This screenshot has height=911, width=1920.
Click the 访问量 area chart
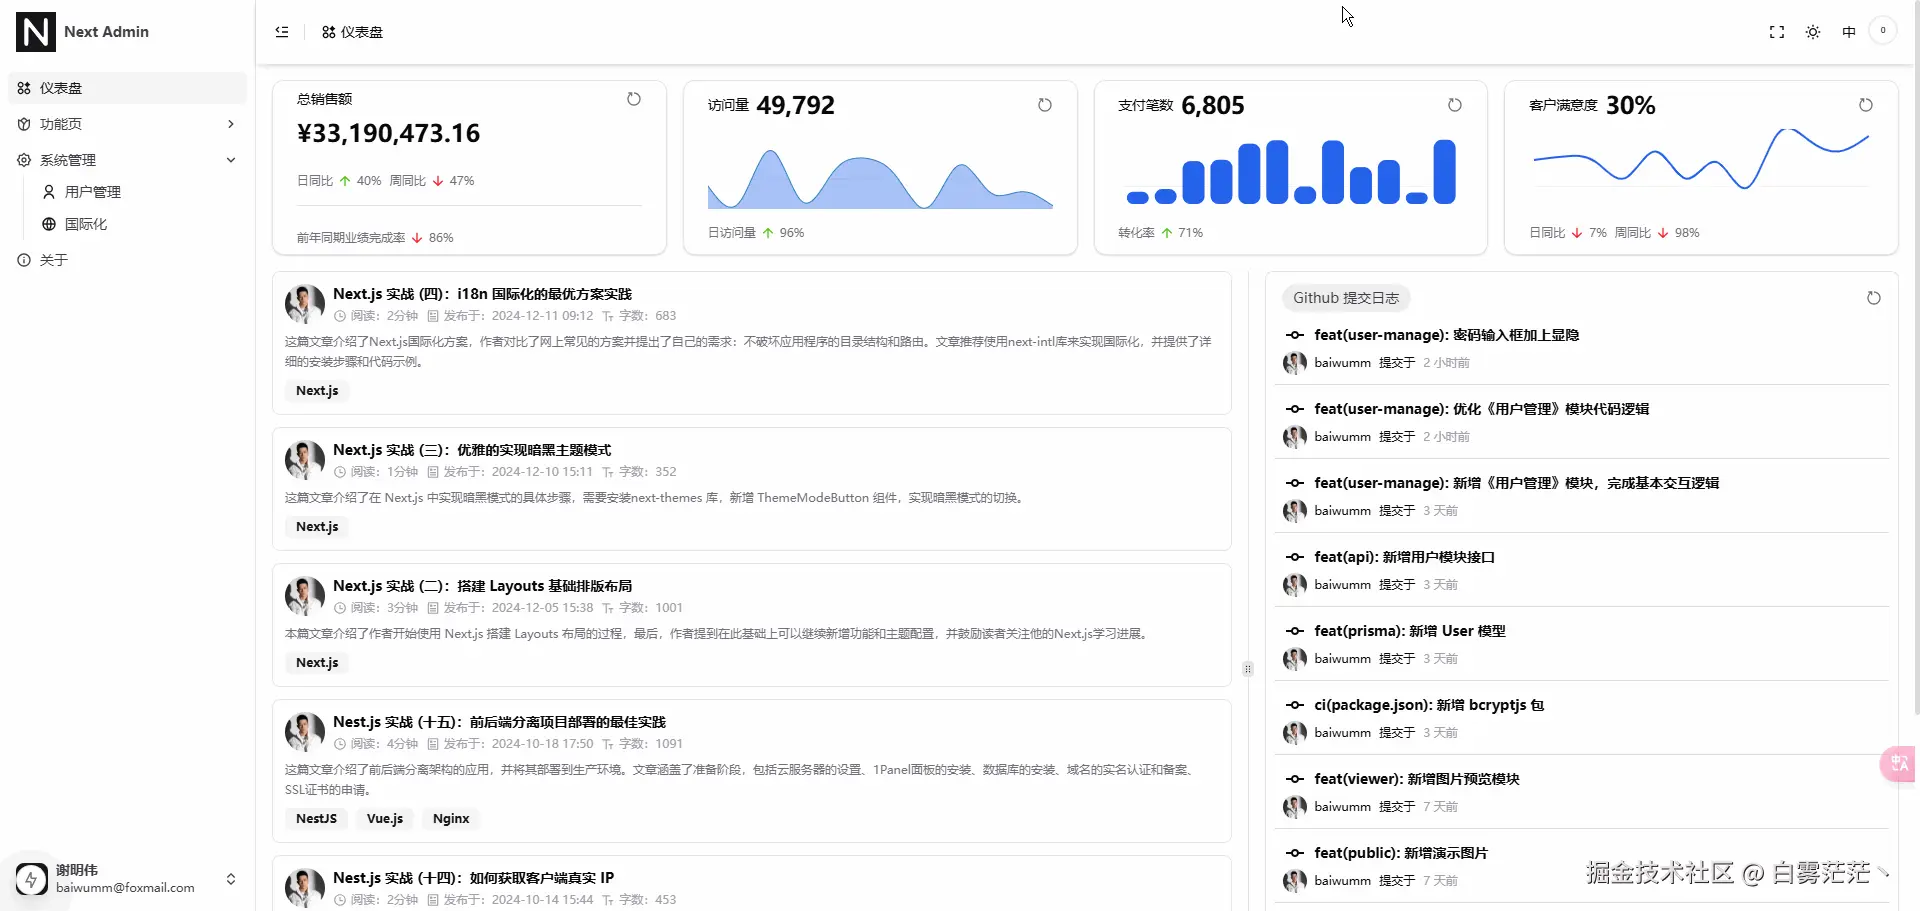880,177
